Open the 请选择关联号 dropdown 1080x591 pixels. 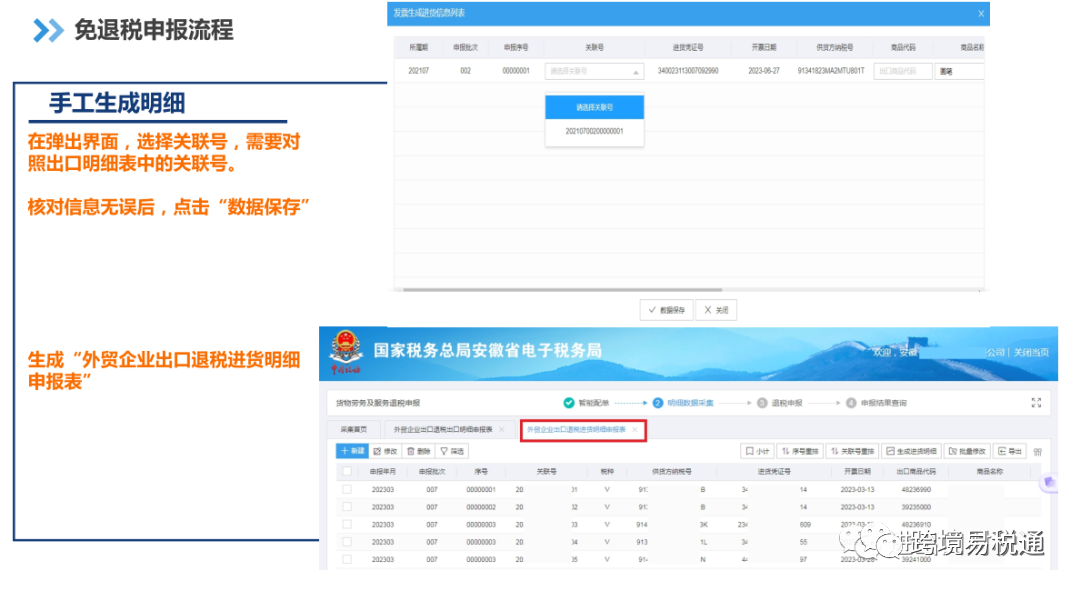[594, 71]
